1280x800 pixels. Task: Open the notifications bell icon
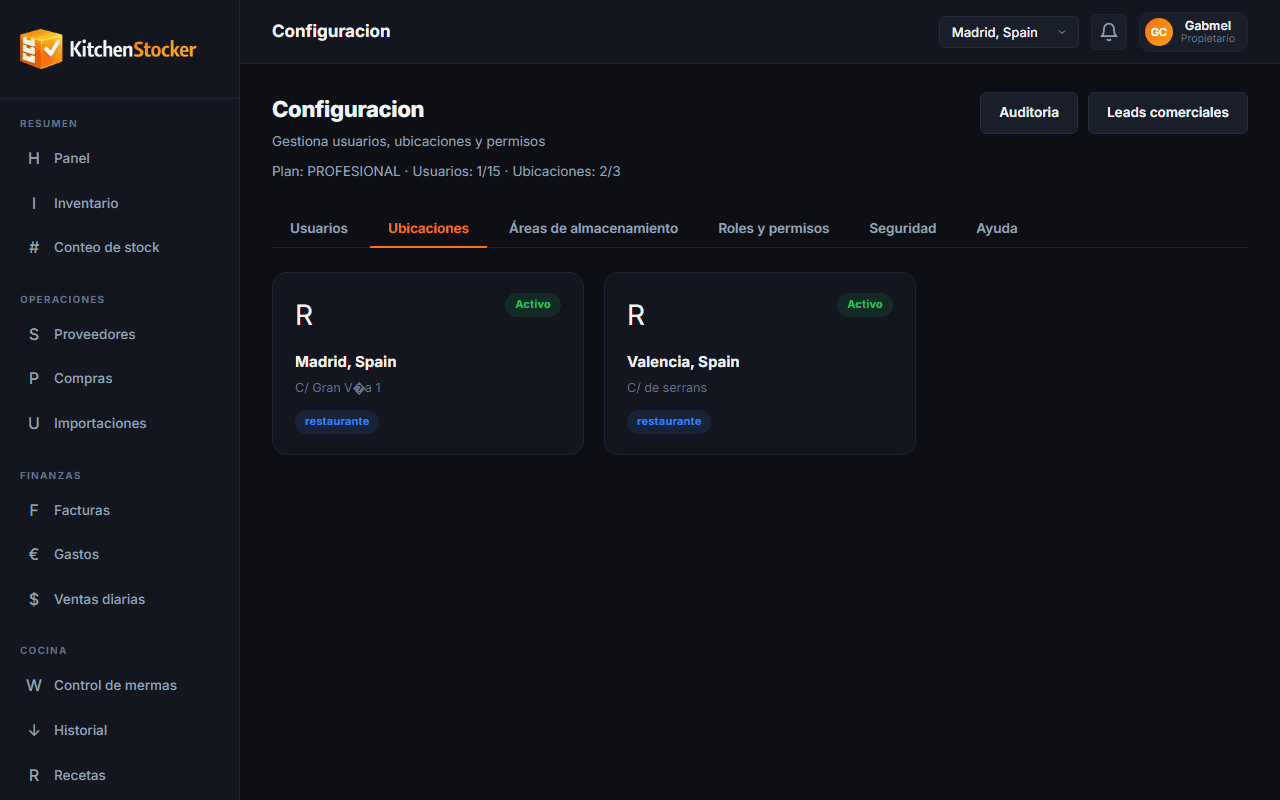click(x=1109, y=32)
